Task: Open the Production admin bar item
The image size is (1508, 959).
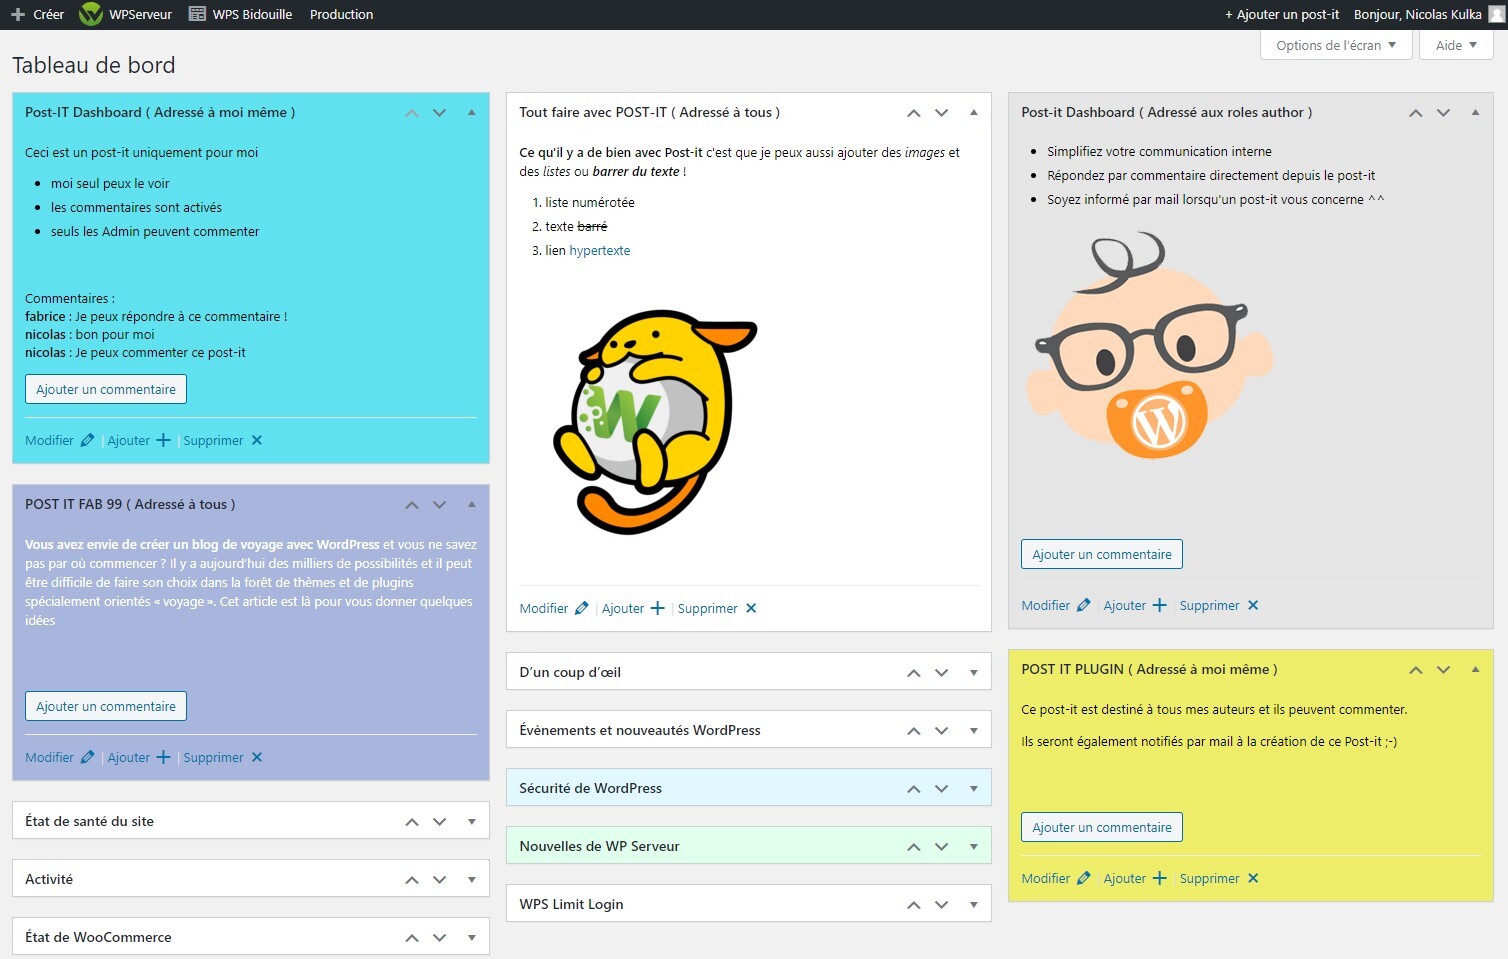Action: pyautogui.click(x=341, y=14)
